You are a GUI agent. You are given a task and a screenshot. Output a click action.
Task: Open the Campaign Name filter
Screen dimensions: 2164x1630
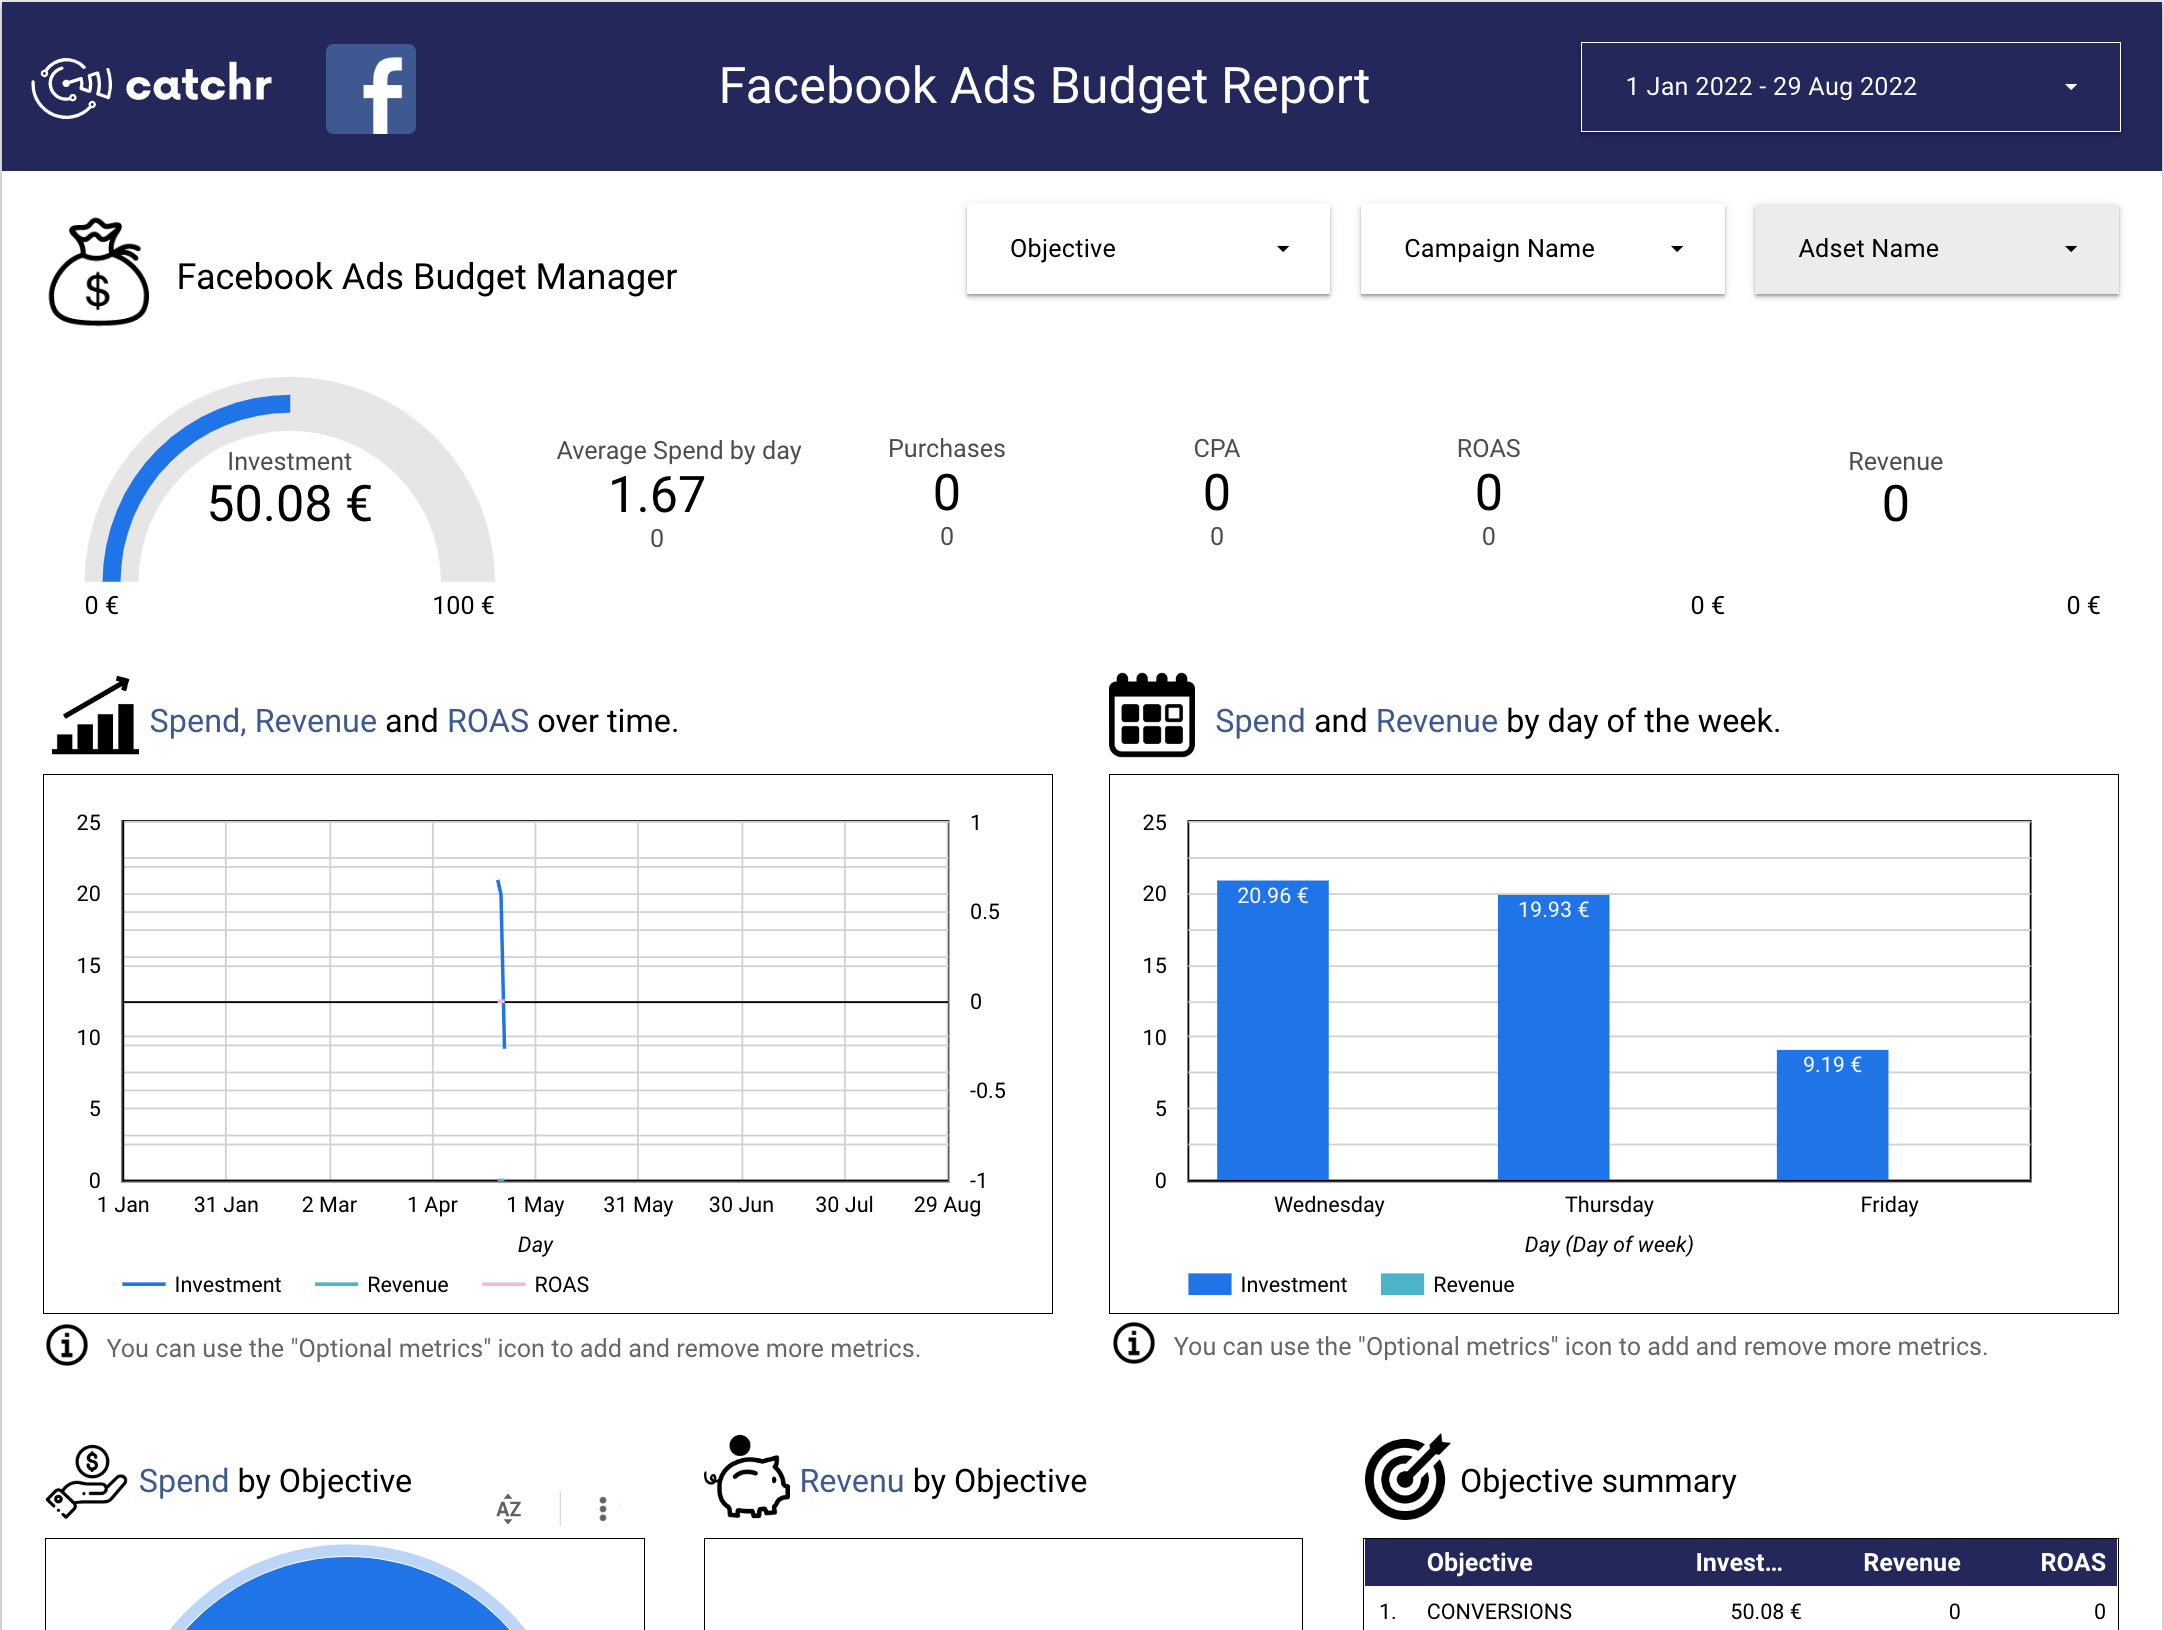click(1541, 249)
